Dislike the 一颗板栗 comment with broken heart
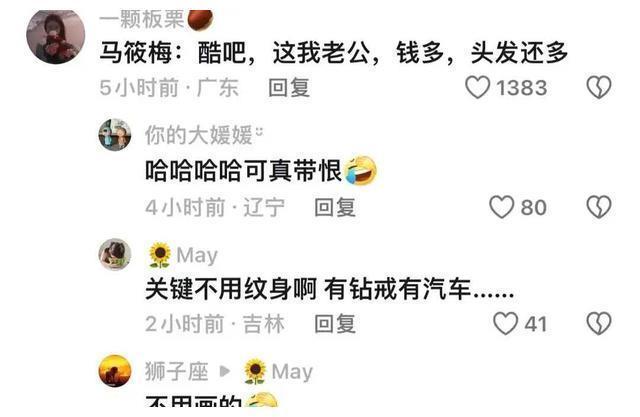 pyautogui.click(x=599, y=87)
